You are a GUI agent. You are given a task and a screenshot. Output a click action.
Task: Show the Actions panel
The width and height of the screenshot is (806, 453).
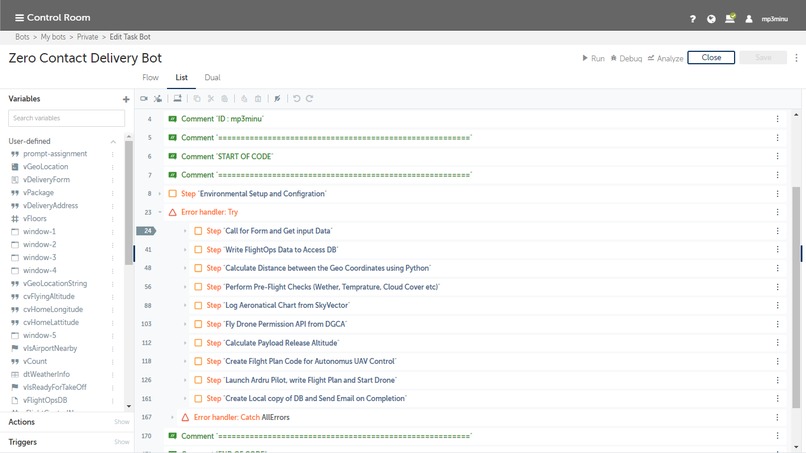(x=122, y=422)
